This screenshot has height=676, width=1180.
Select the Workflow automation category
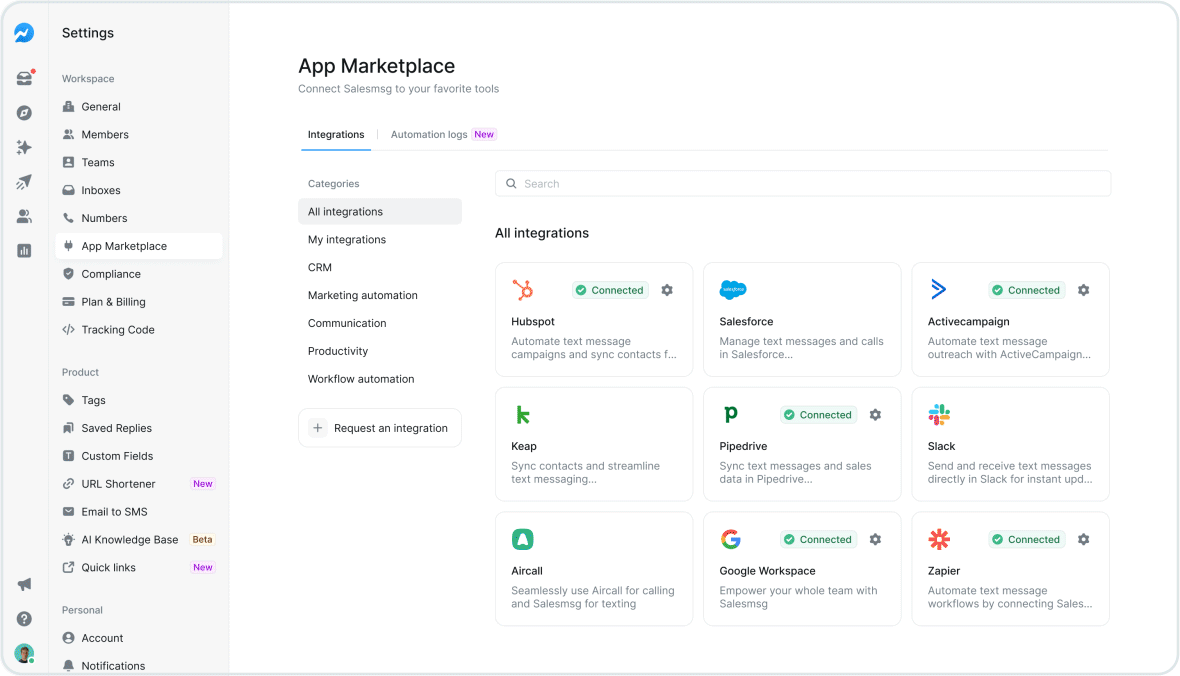pyautogui.click(x=380, y=379)
